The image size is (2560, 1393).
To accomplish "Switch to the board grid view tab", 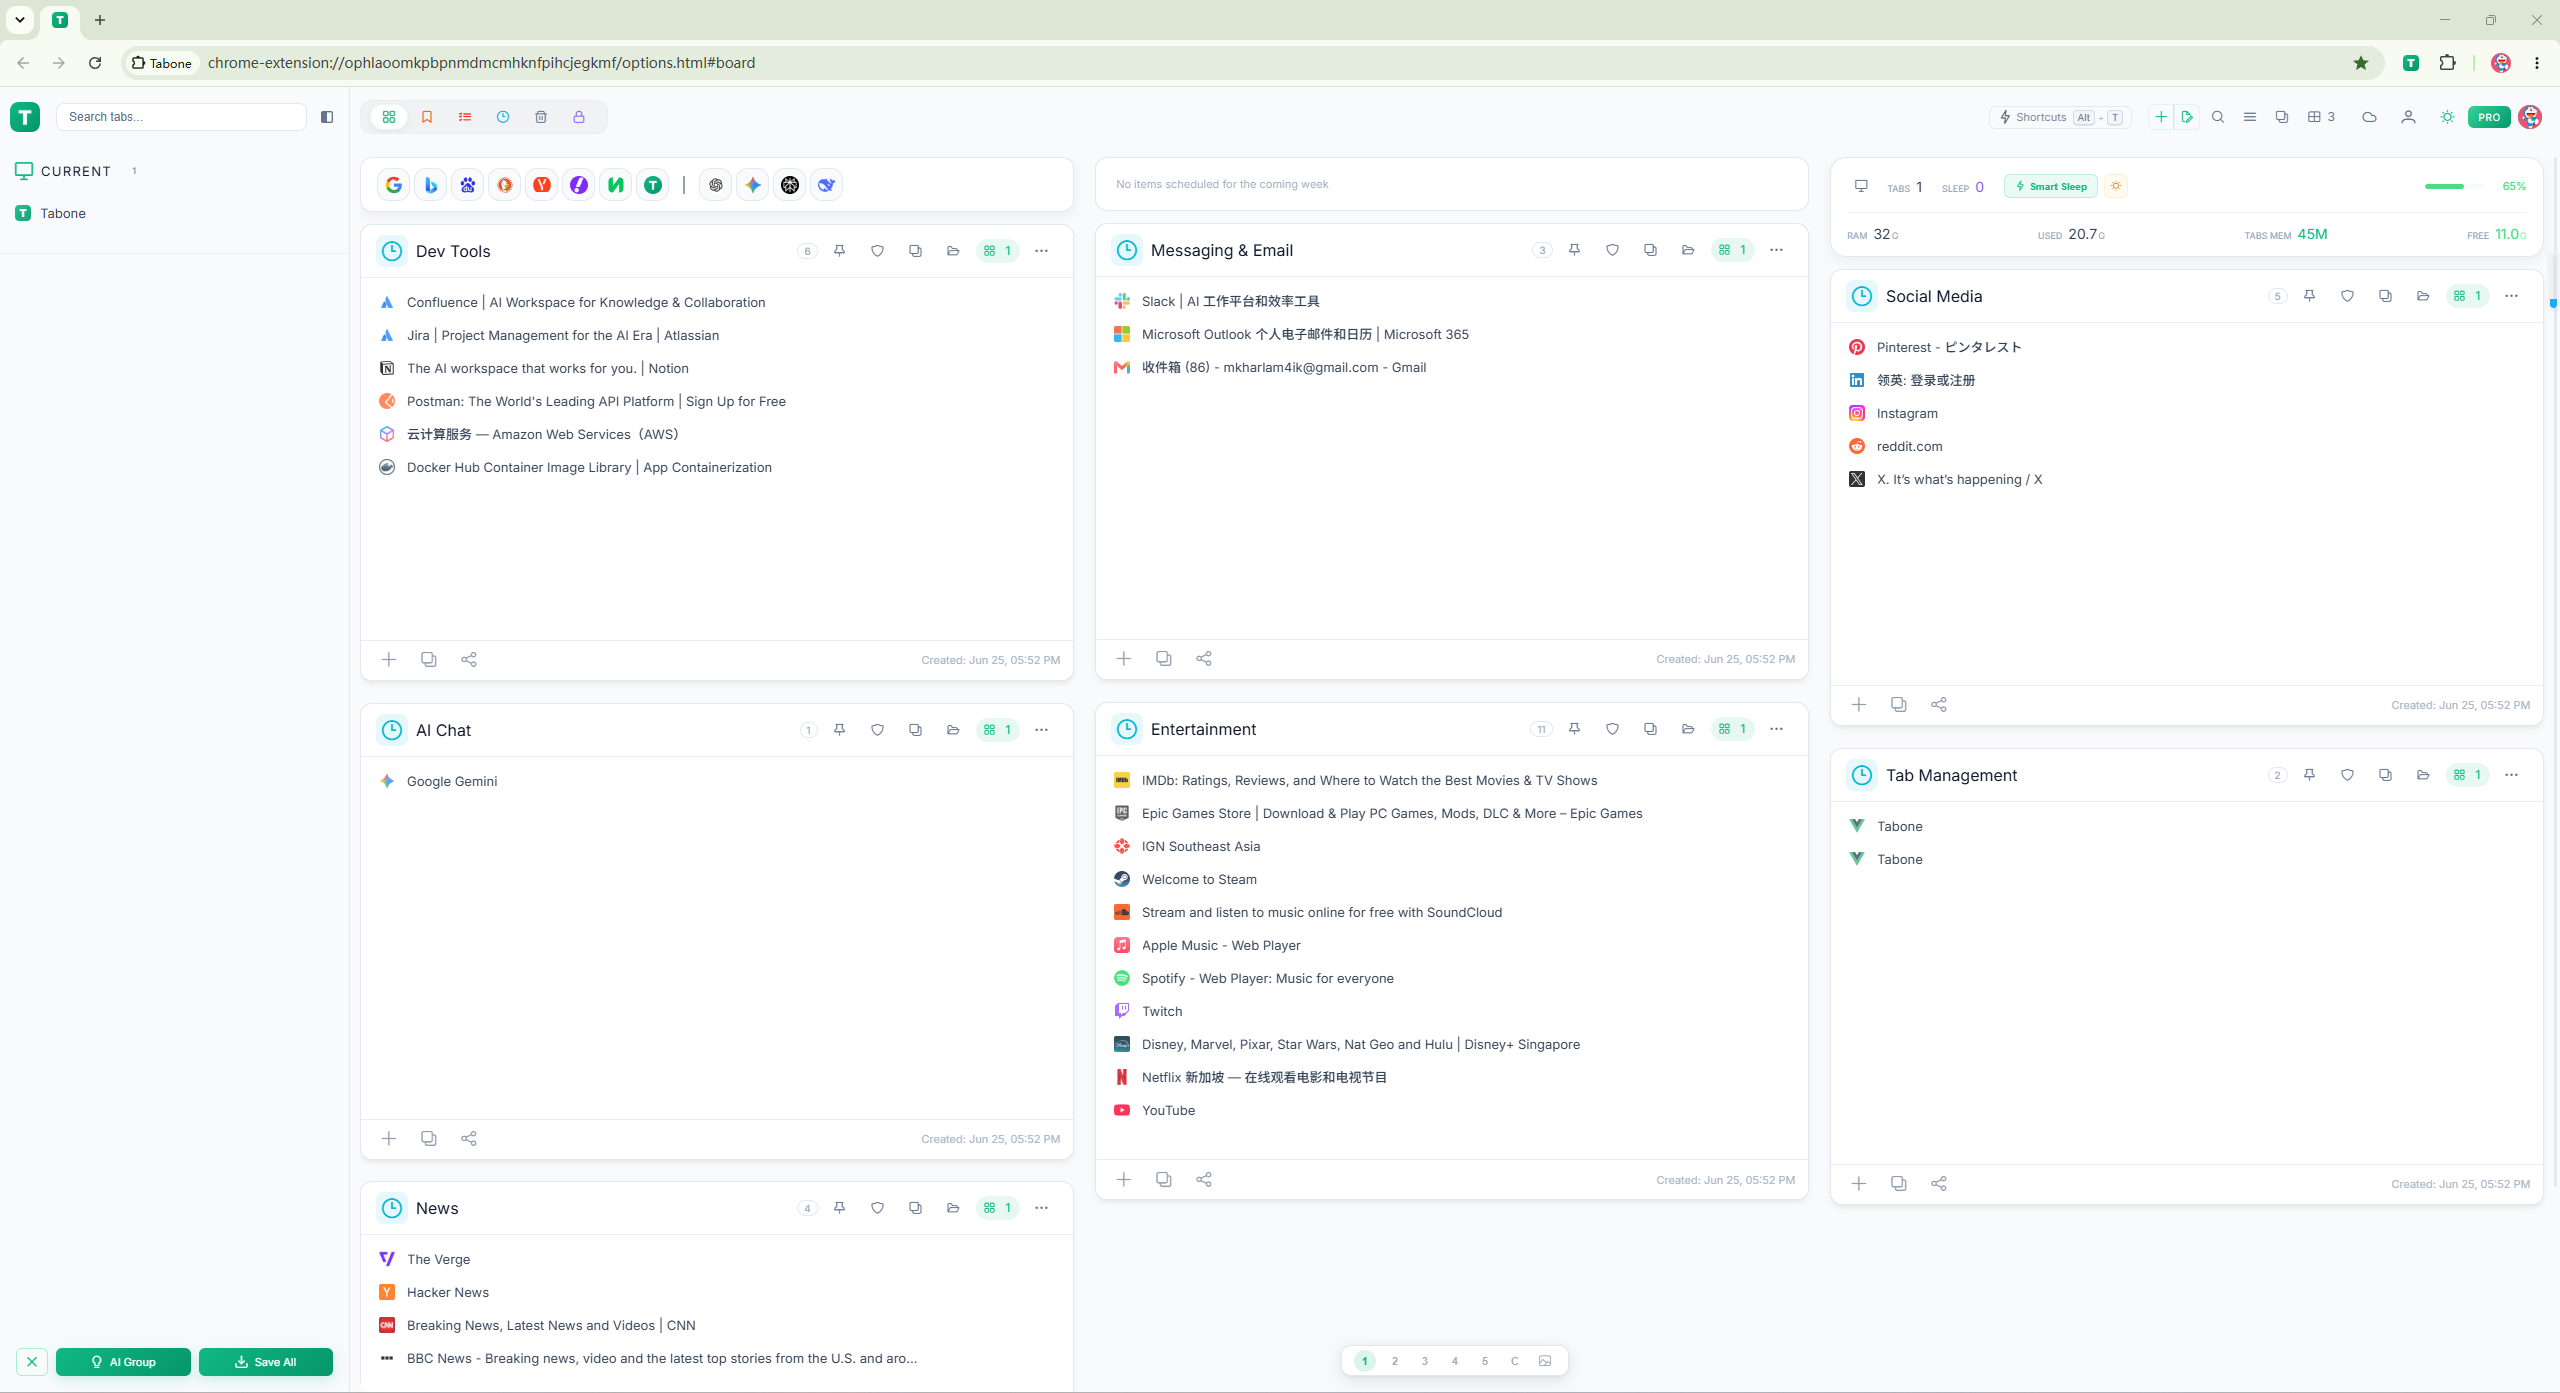I will (389, 117).
